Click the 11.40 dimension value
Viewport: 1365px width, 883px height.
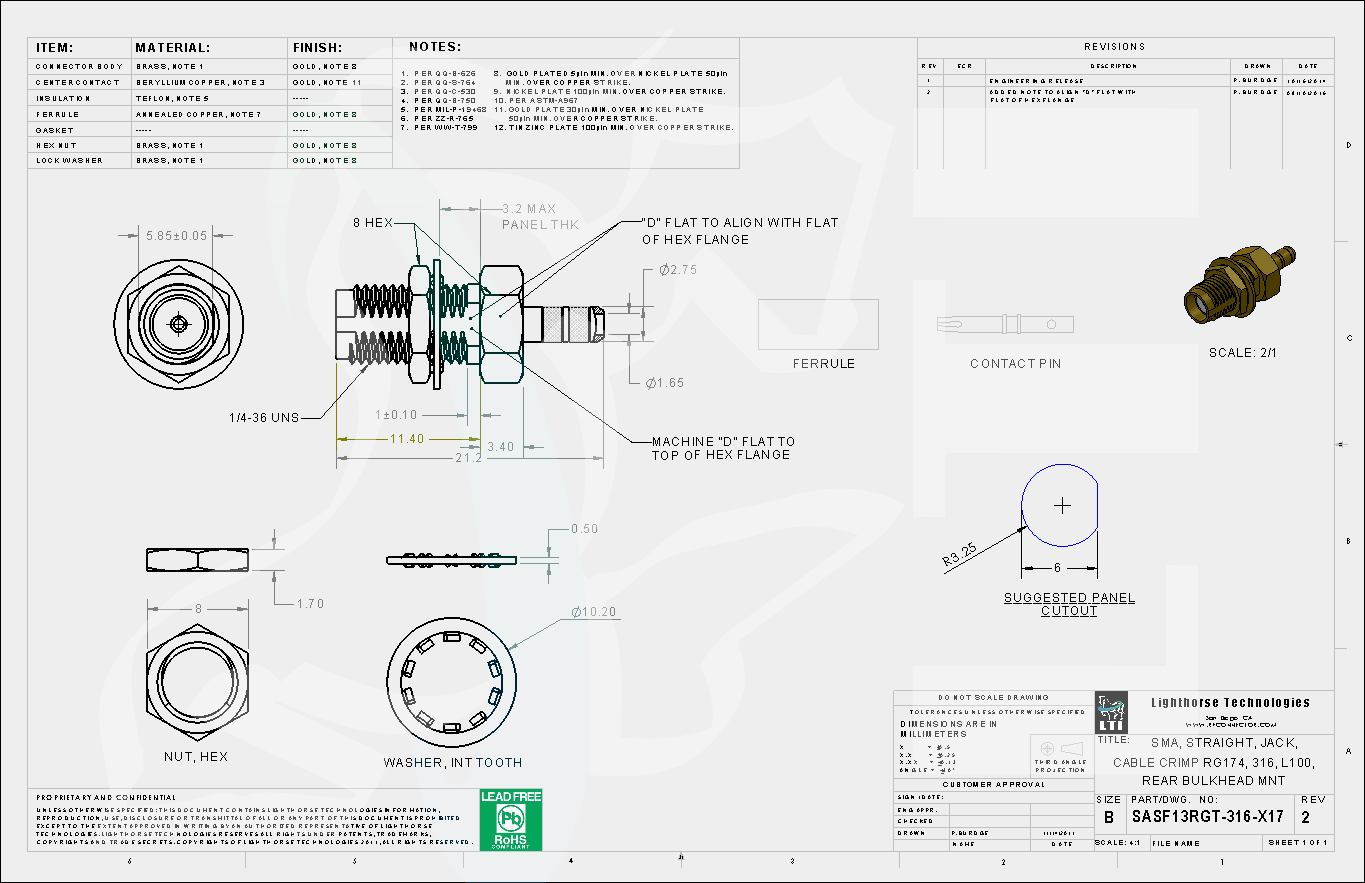point(406,438)
